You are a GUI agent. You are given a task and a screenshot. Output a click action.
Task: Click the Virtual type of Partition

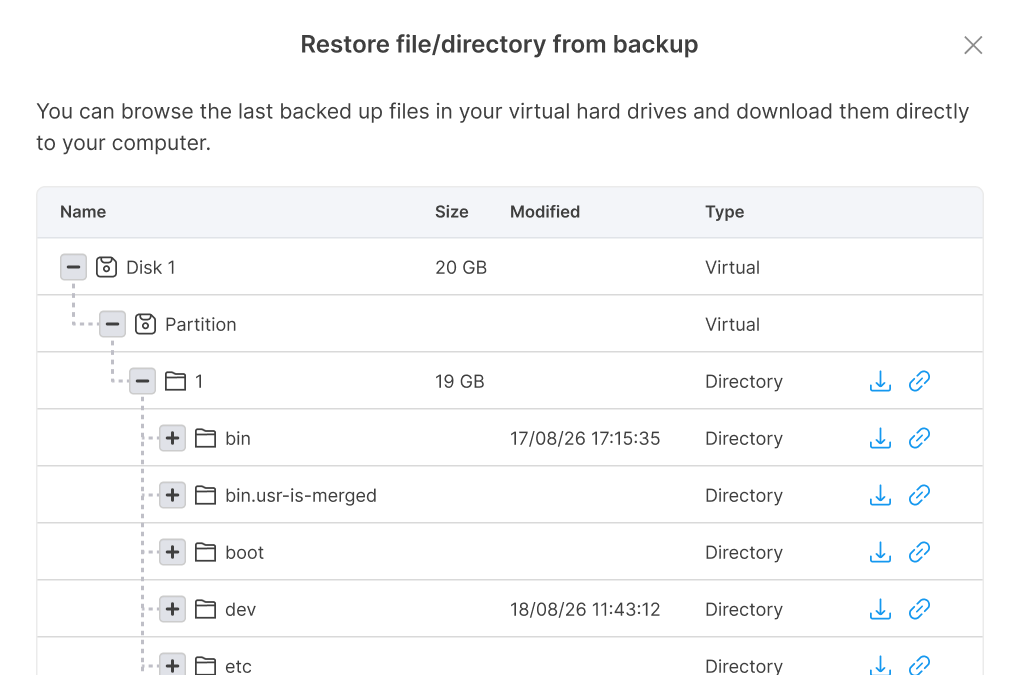tap(732, 324)
